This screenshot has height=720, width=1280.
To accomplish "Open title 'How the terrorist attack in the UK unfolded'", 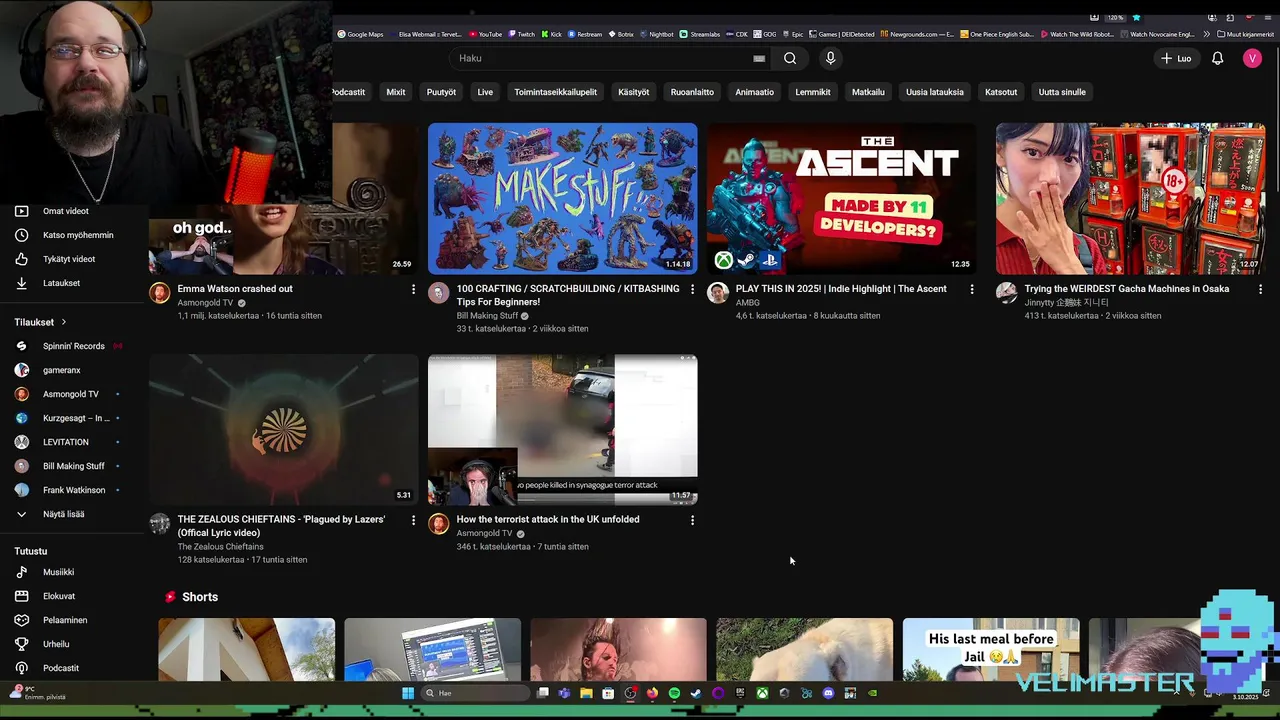I will [x=548, y=519].
